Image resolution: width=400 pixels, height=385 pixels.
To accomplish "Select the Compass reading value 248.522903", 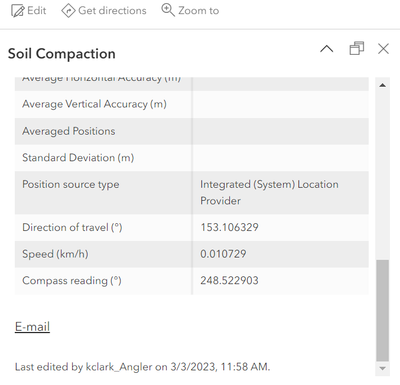I will (229, 280).
